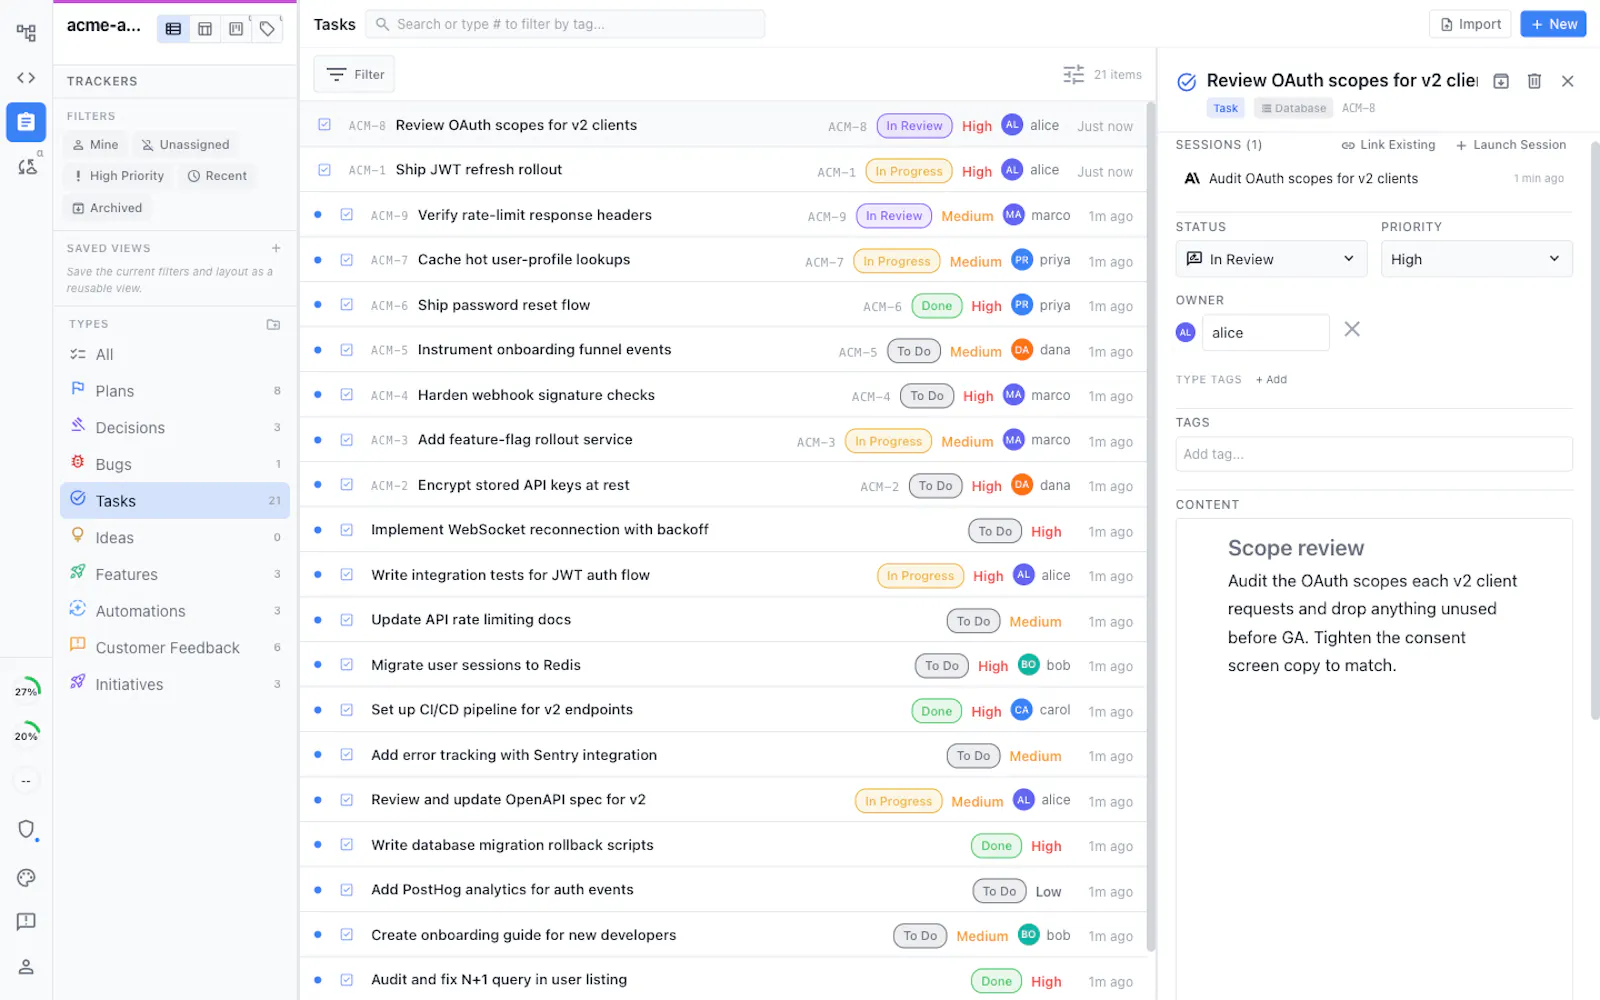Open the feedback speech bubble icon

point(26,921)
